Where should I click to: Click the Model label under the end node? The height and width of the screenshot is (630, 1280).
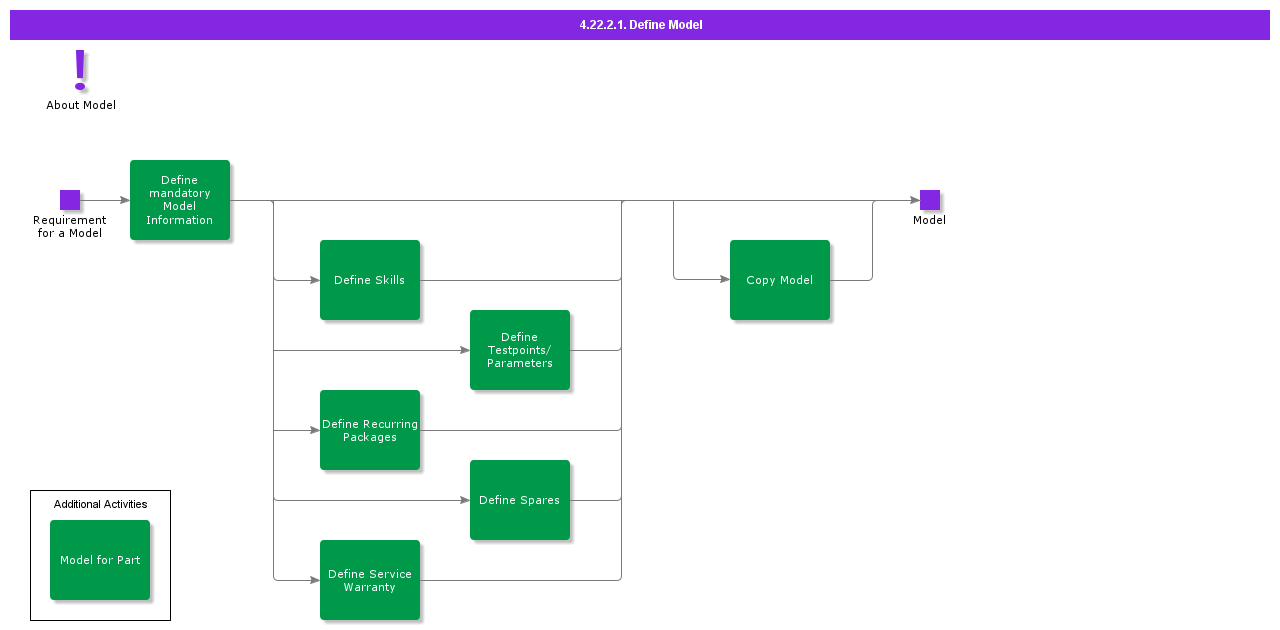[929, 220]
